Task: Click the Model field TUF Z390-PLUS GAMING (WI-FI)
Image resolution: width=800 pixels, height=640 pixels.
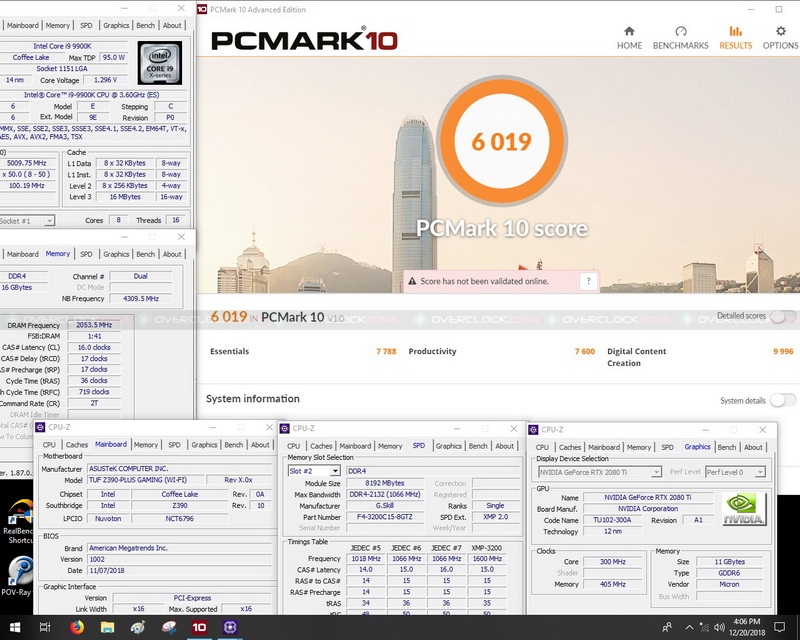Action: (x=145, y=480)
